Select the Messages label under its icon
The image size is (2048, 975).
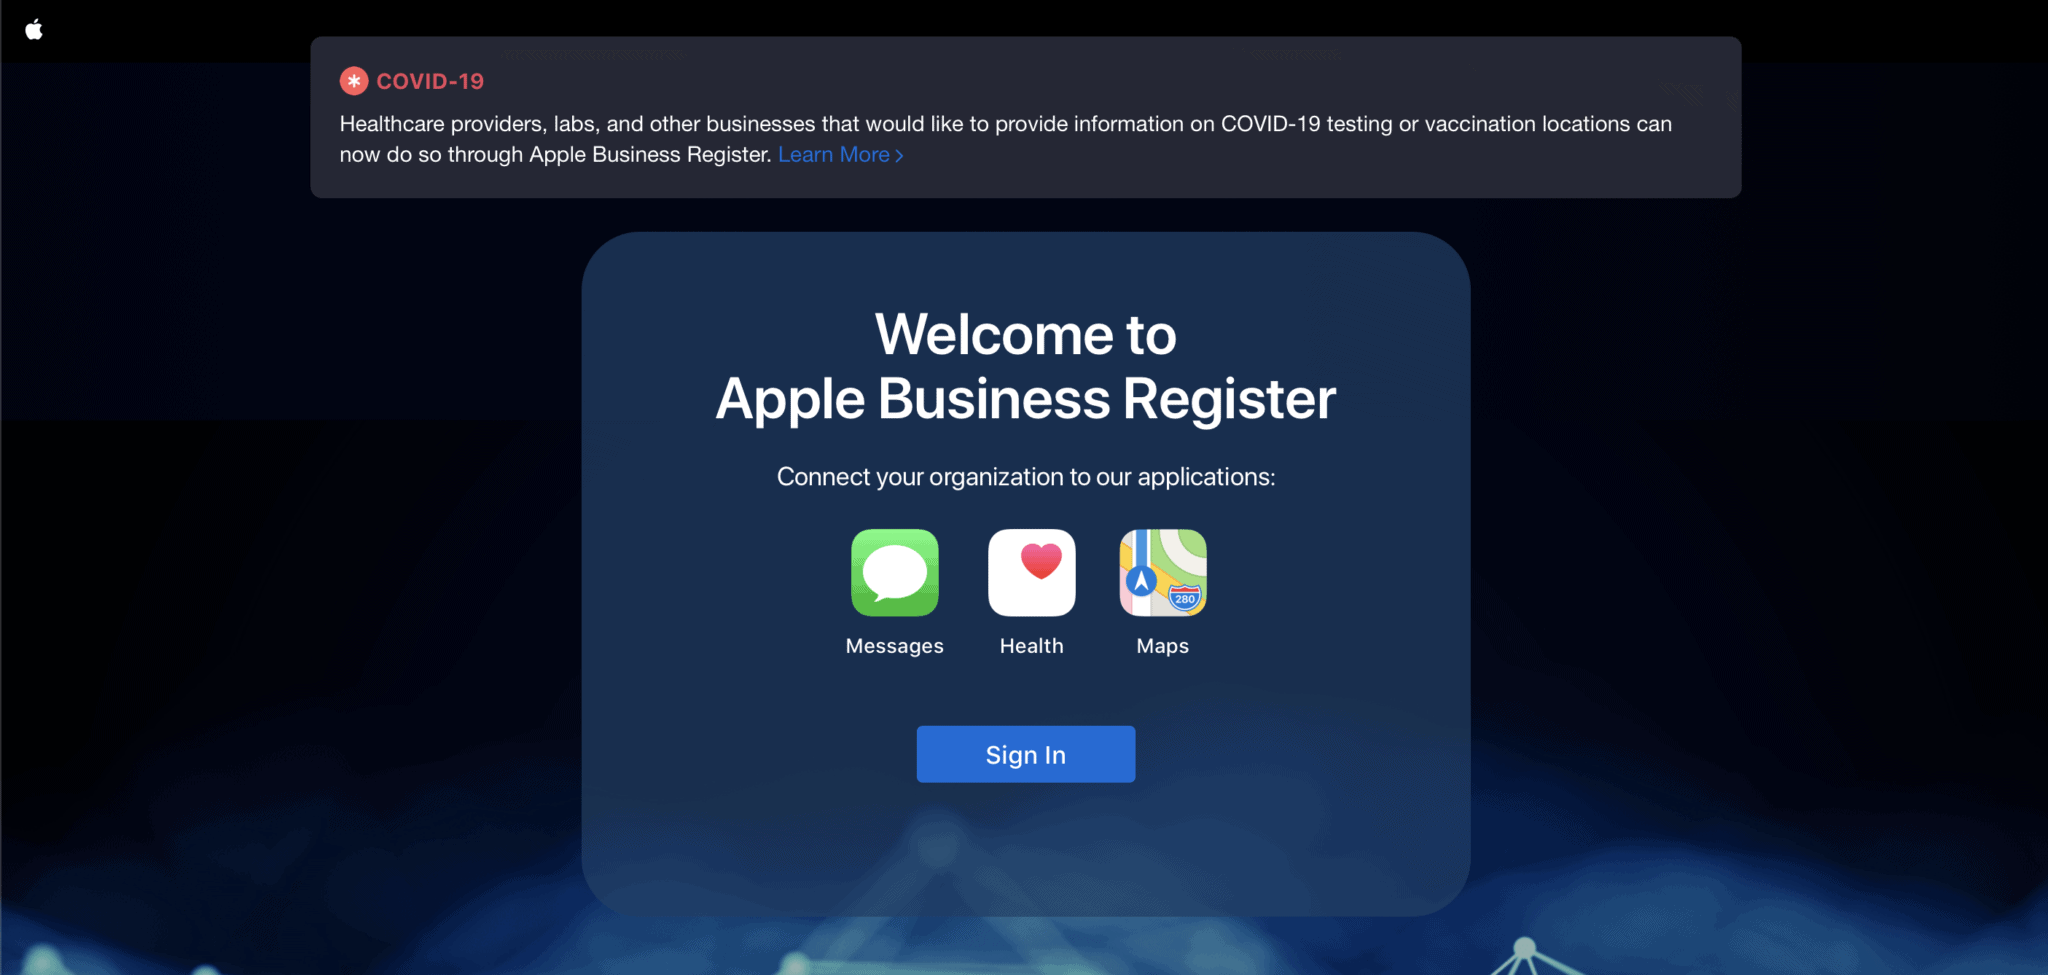894,645
